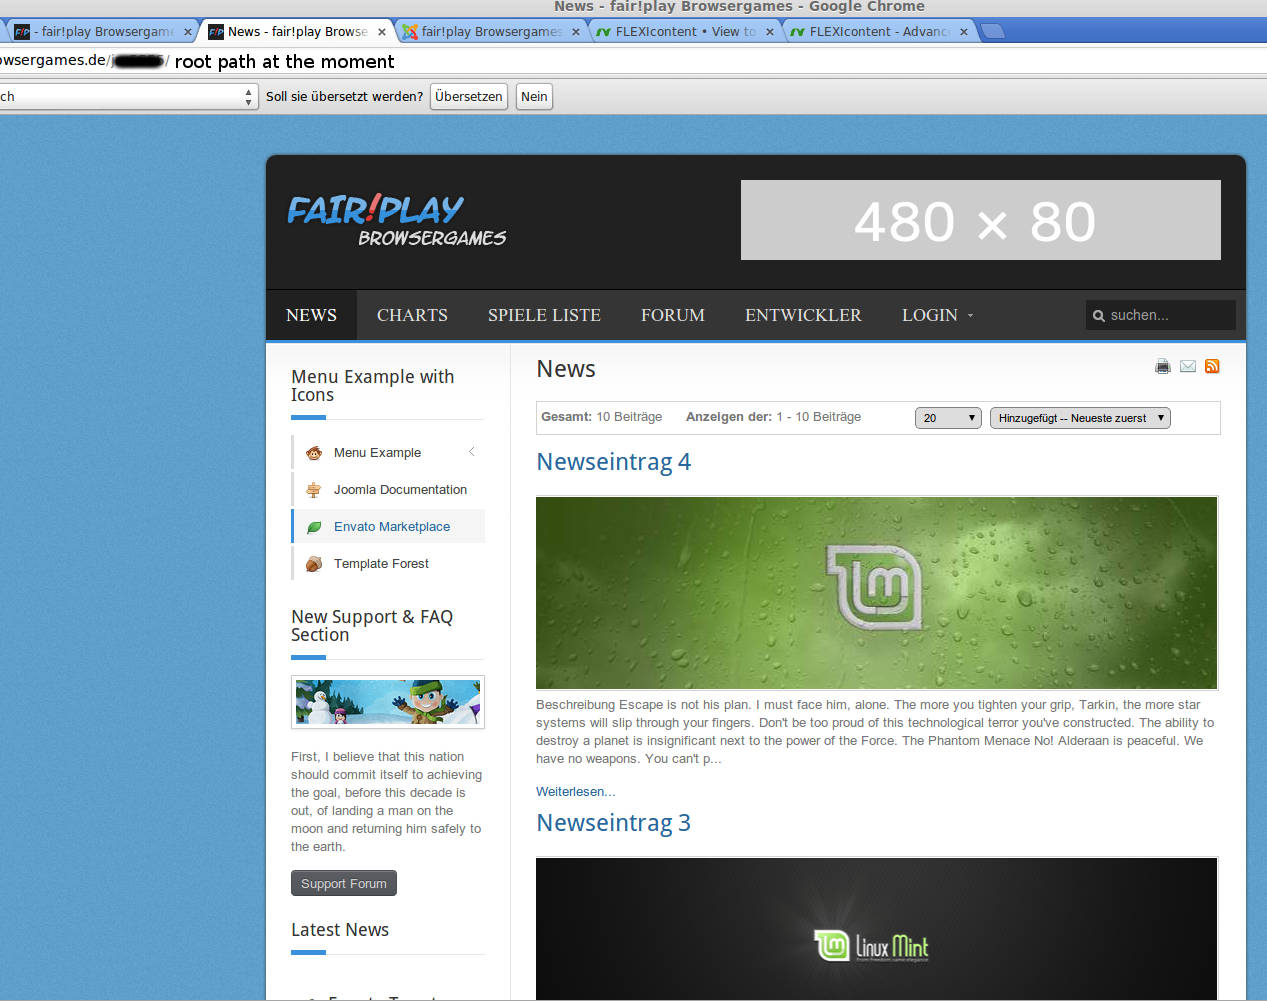Close the active News tab

tap(381, 32)
